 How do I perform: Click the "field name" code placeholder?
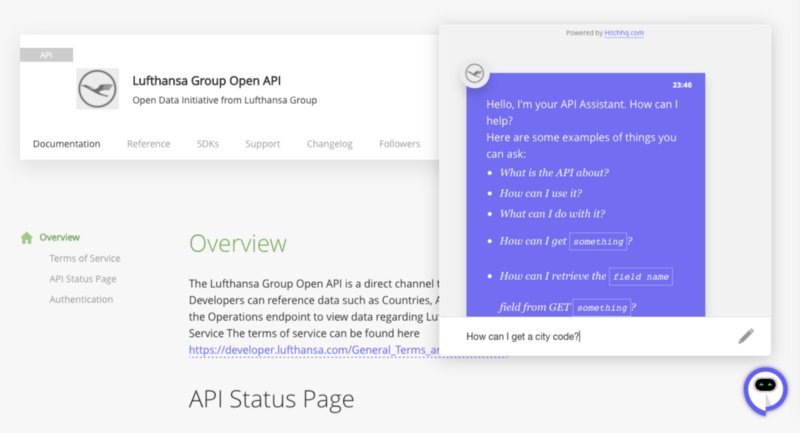[641, 276]
